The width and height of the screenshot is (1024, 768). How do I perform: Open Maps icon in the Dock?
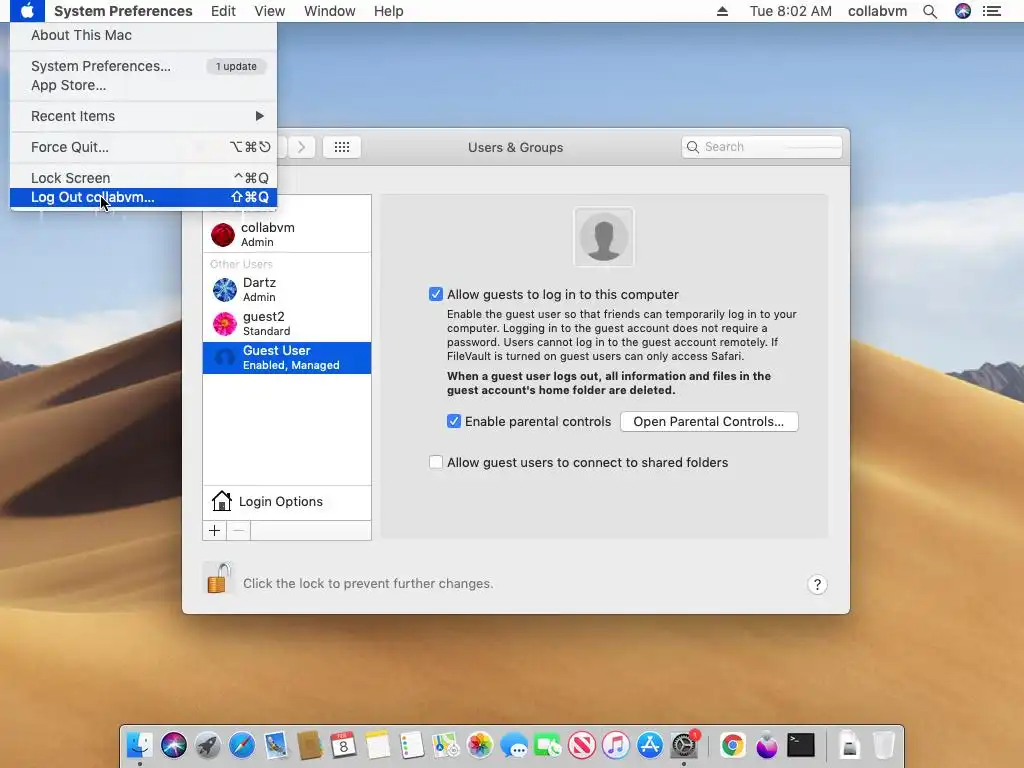tap(445, 745)
